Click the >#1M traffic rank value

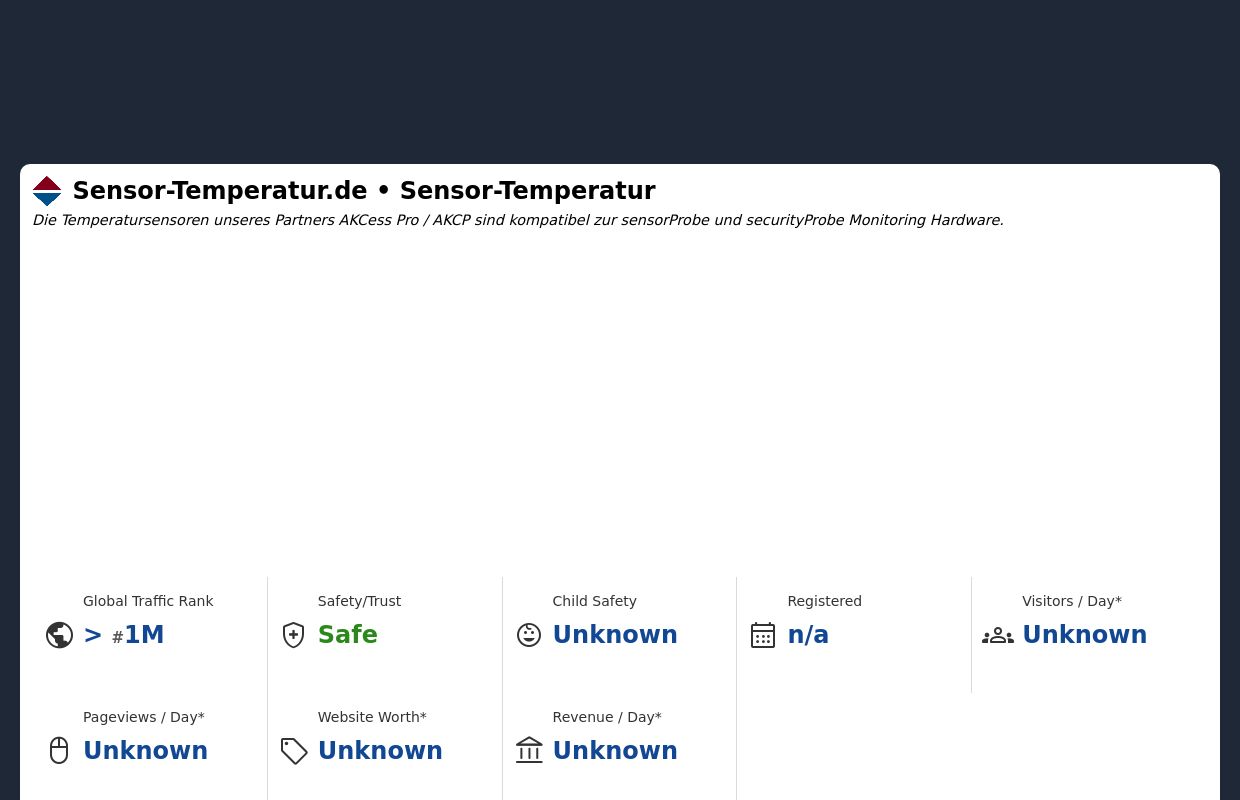(x=123, y=635)
